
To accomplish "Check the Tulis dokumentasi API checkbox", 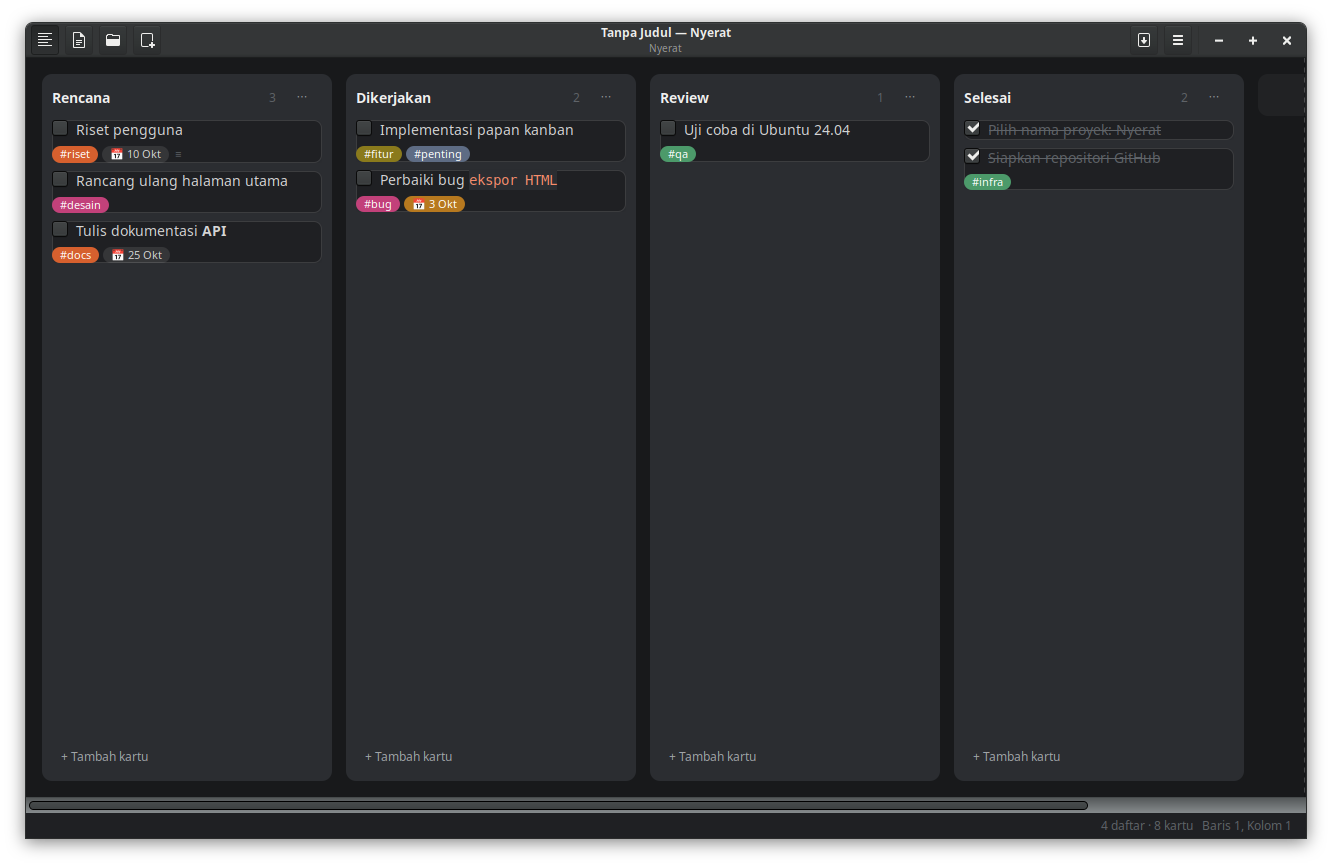I will click(x=60, y=229).
